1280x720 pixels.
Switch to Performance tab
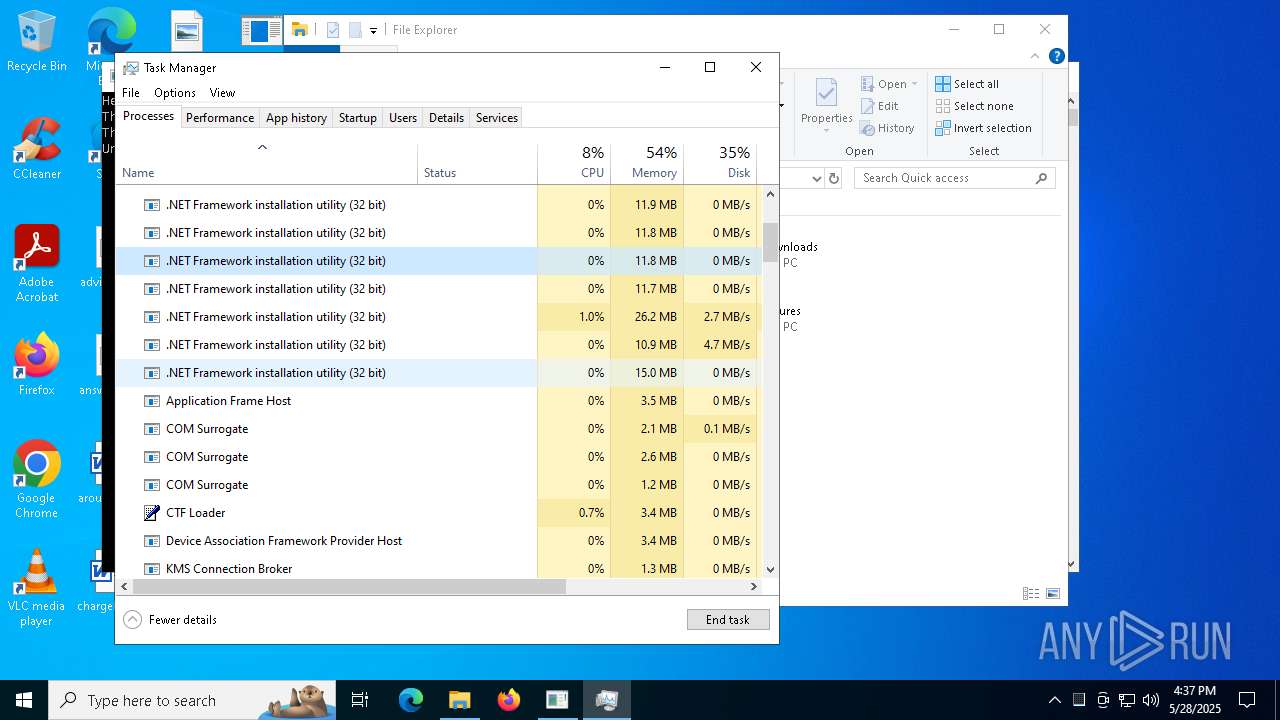220,118
